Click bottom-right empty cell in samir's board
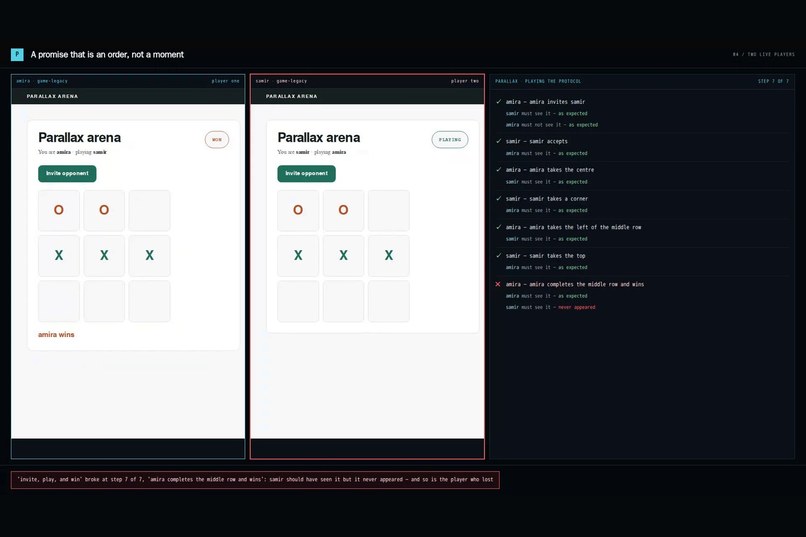 coord(389,301)
